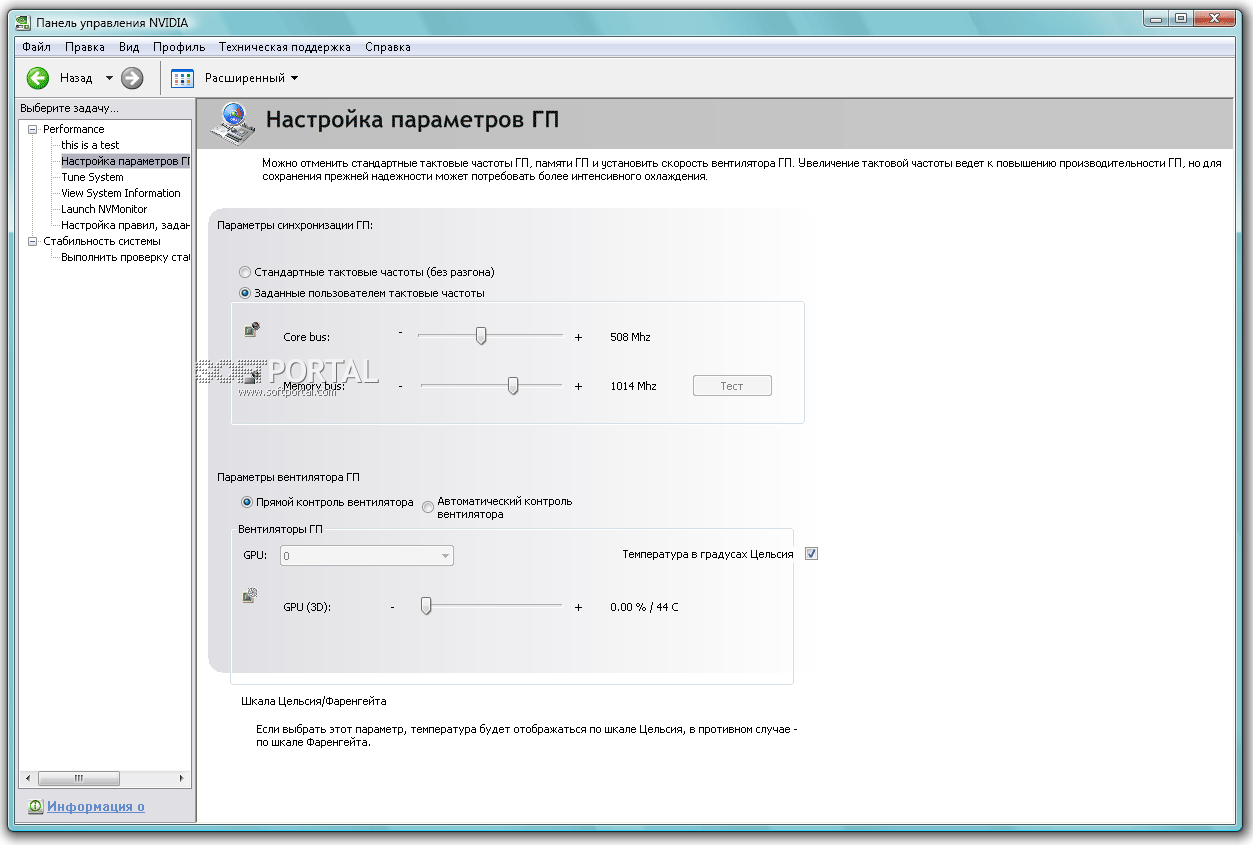Open the disabled GPU combo box
The width and height of the screenshot is (1253, 845).
coord(367,555)
